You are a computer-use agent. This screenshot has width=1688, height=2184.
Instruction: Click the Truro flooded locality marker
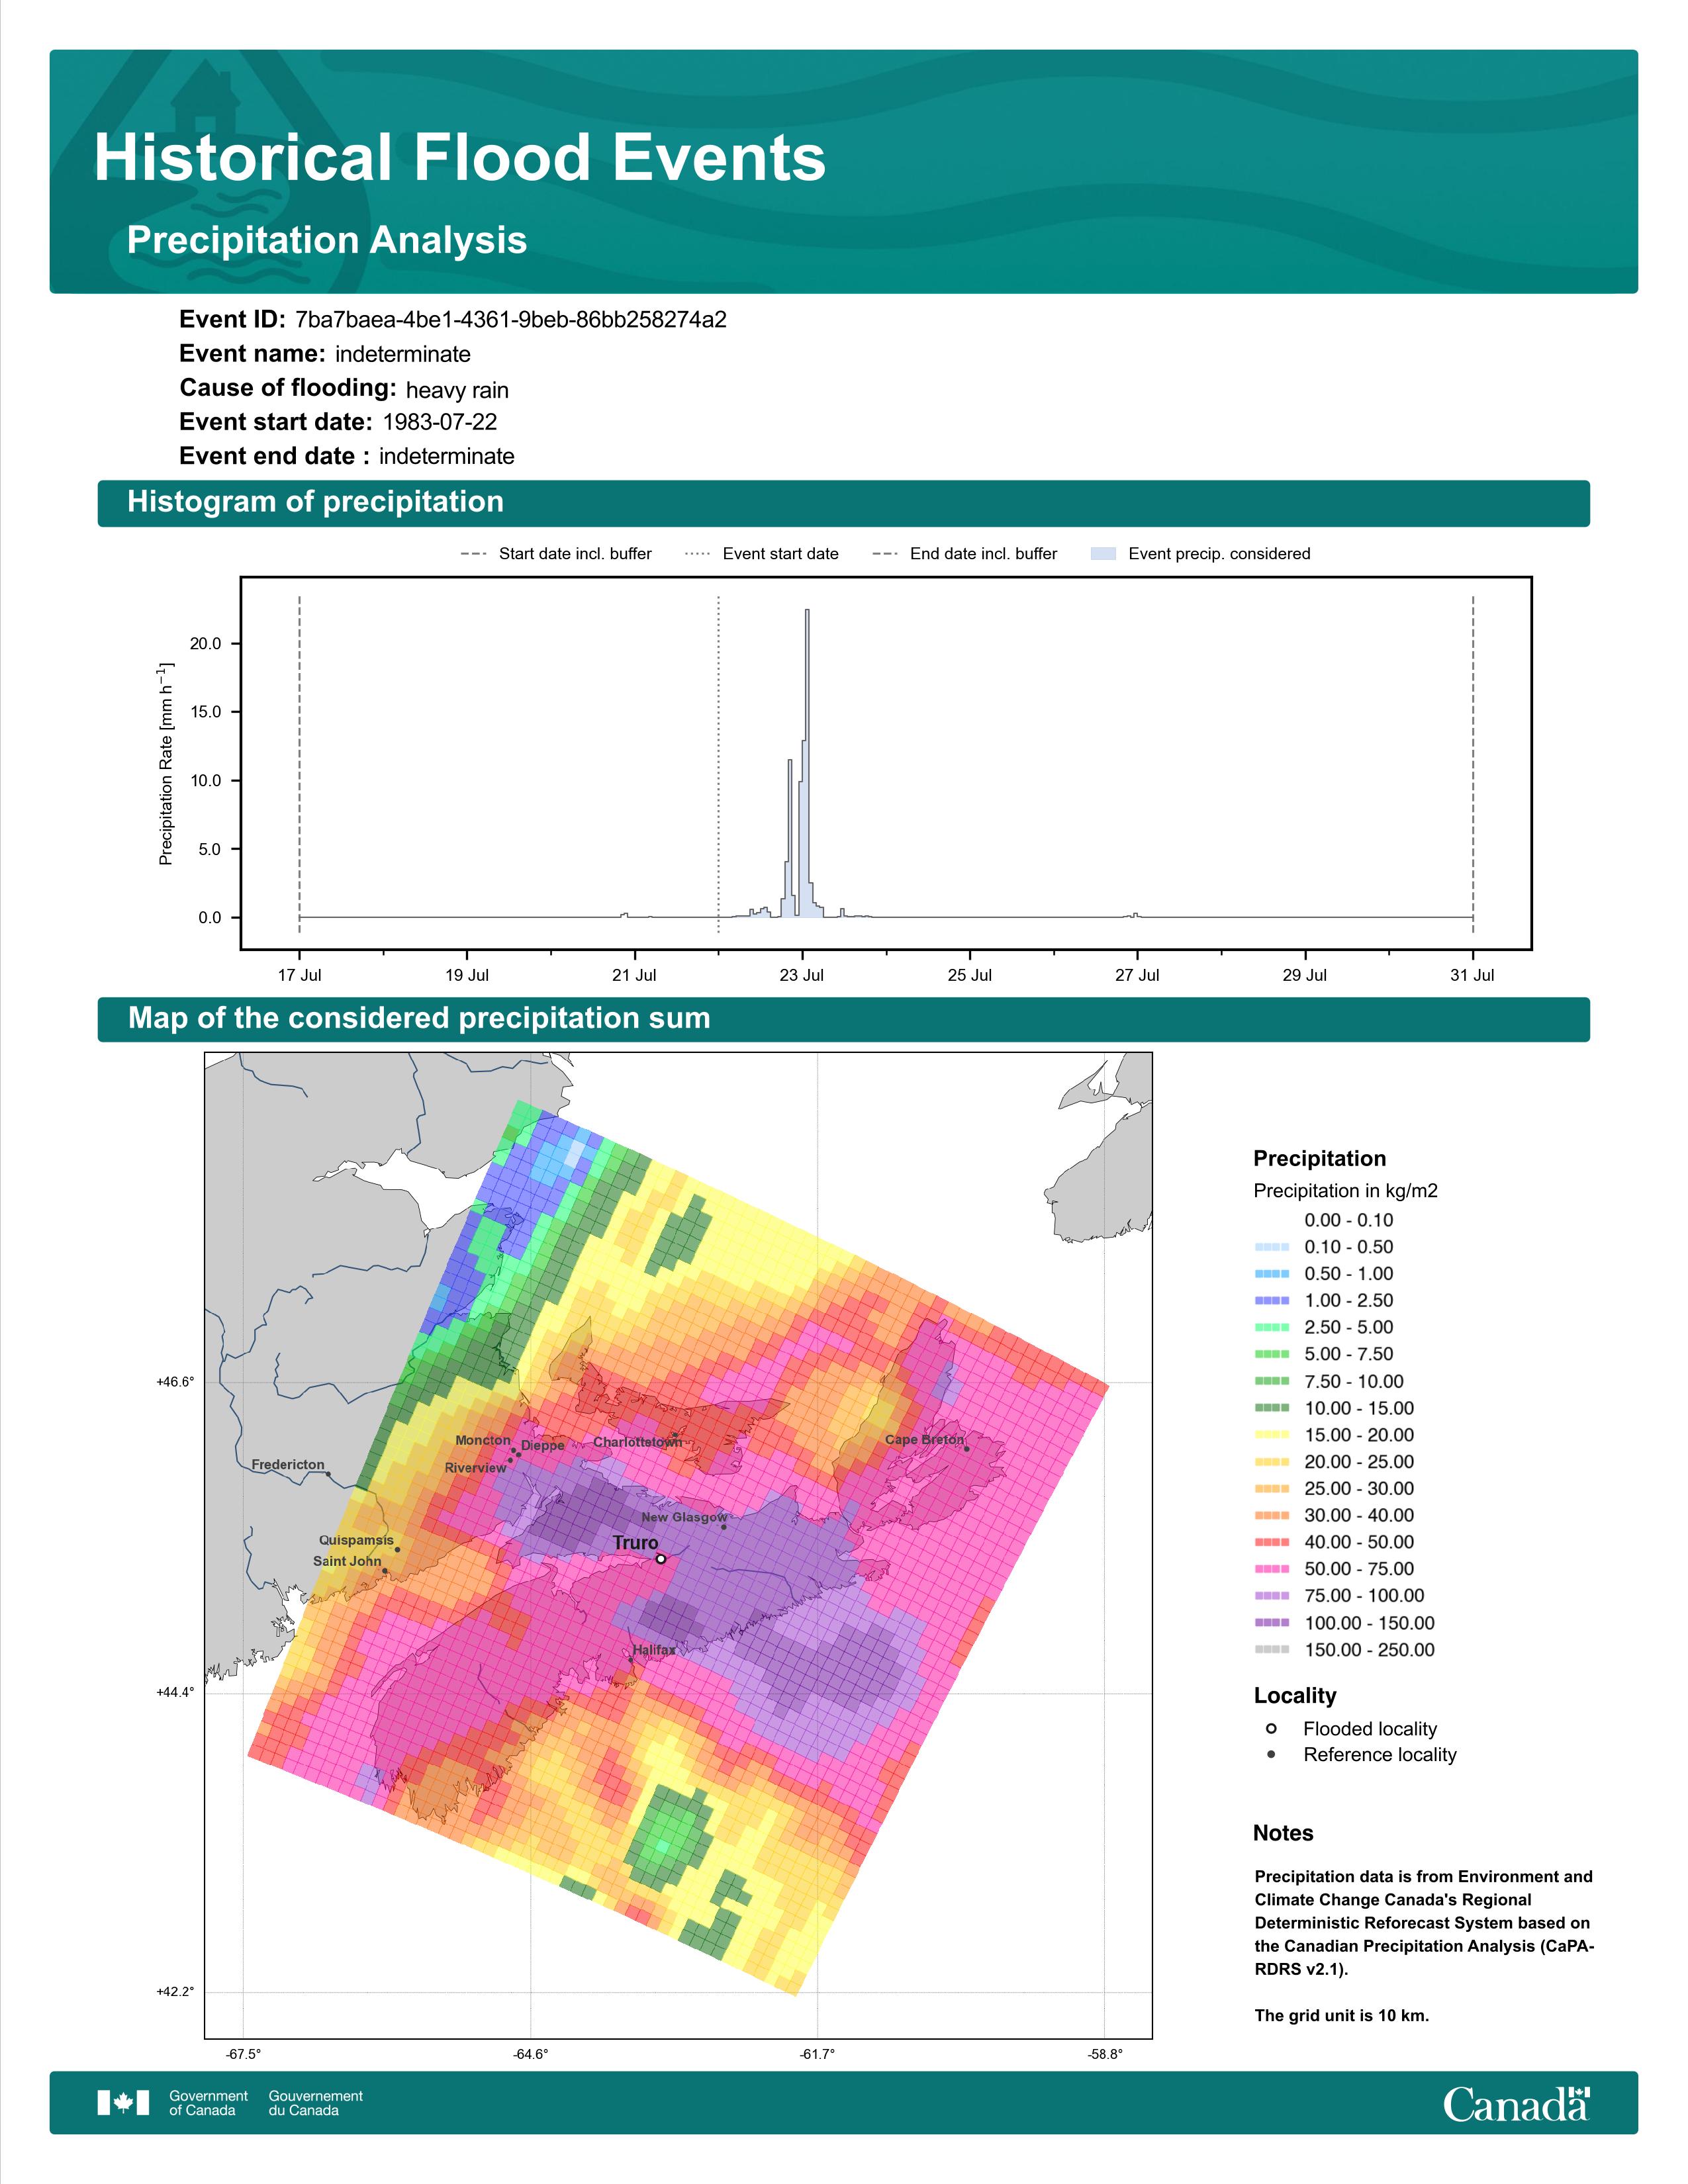[661, 1559]
